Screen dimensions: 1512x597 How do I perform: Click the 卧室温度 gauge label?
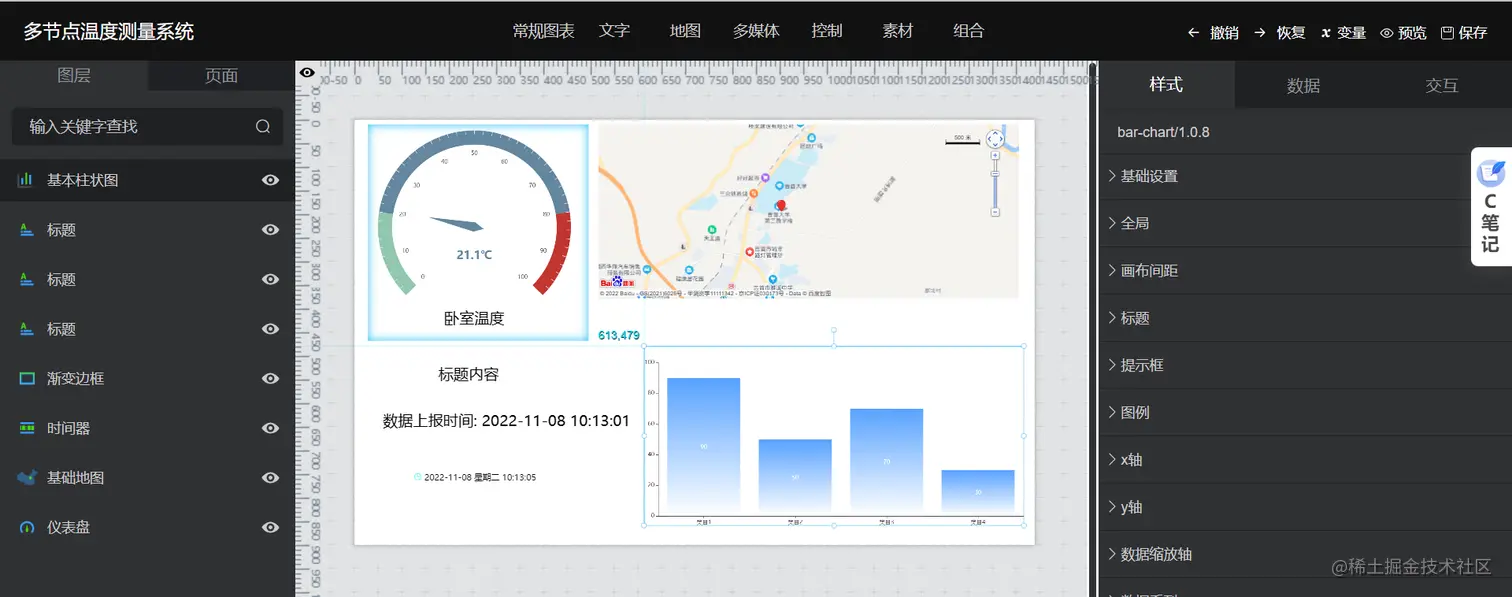pyautogui.click(x=474, y=319)
